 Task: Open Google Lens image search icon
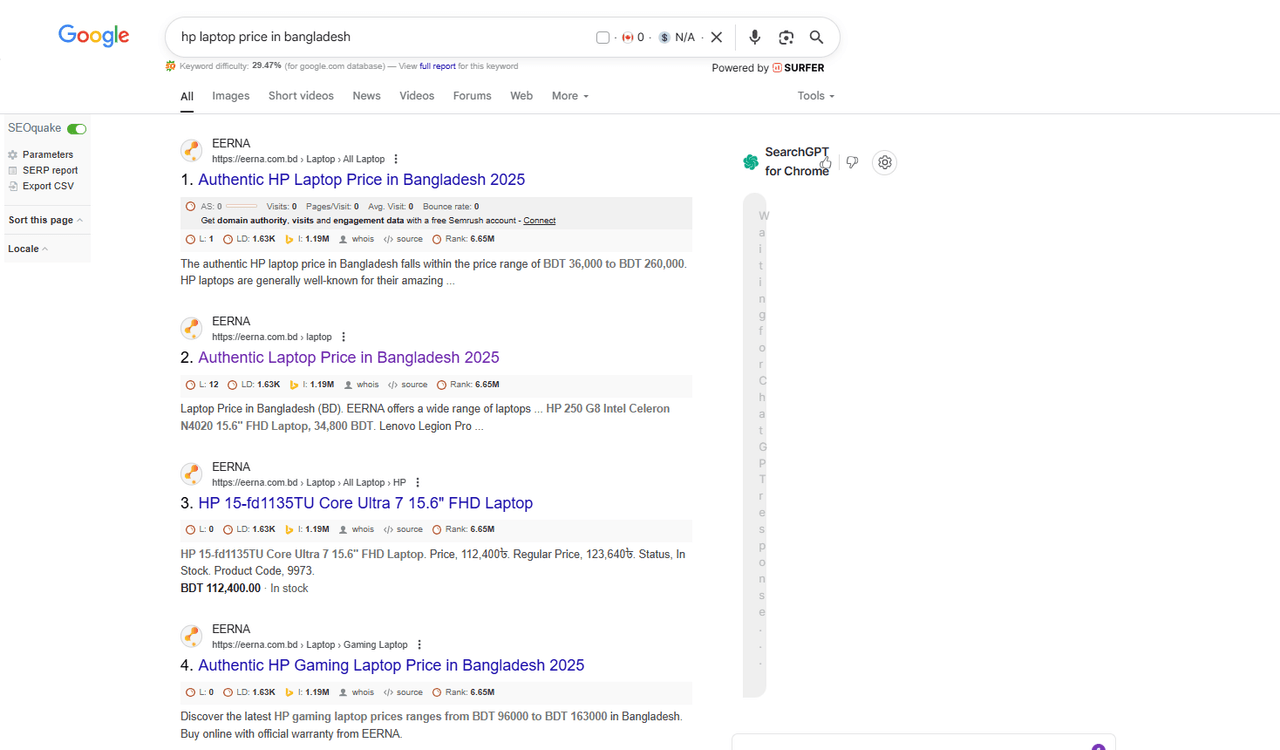click(x=786, y=37)
